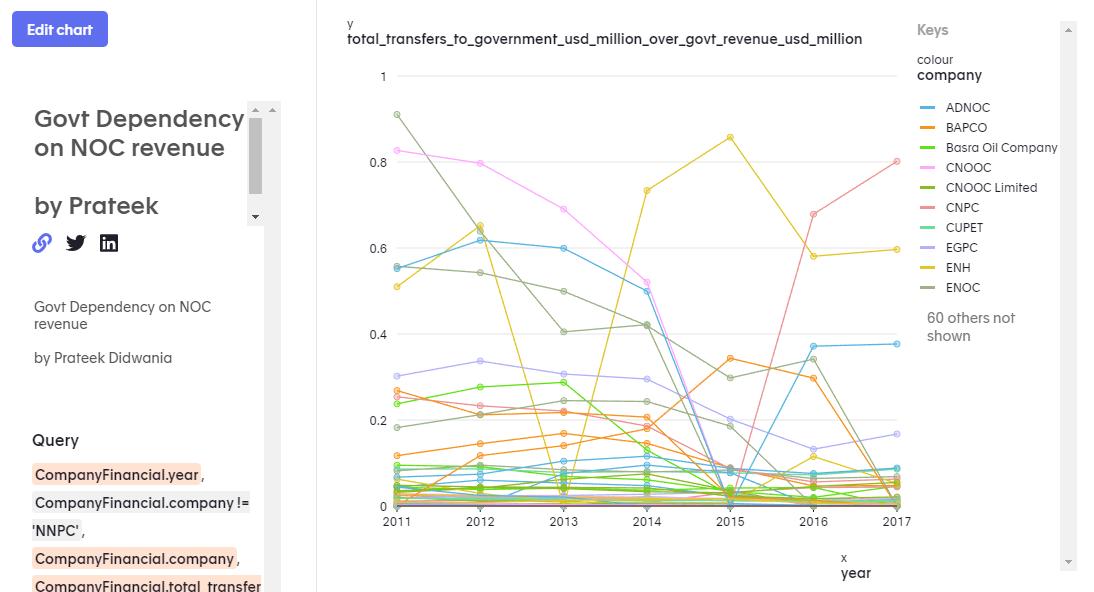Click the 0.8 y-axis tick label

pyautogui.click(x=378, y=163)
